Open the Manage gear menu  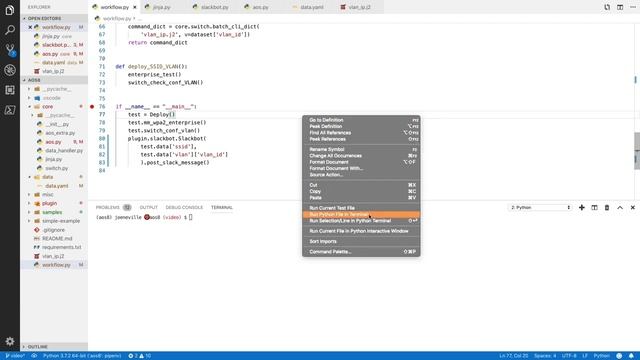point(10,341)
